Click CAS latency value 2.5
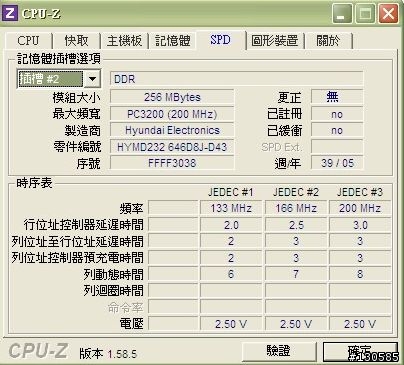The width and height of the screenshot is (404, 365). [x=296, y=225]
